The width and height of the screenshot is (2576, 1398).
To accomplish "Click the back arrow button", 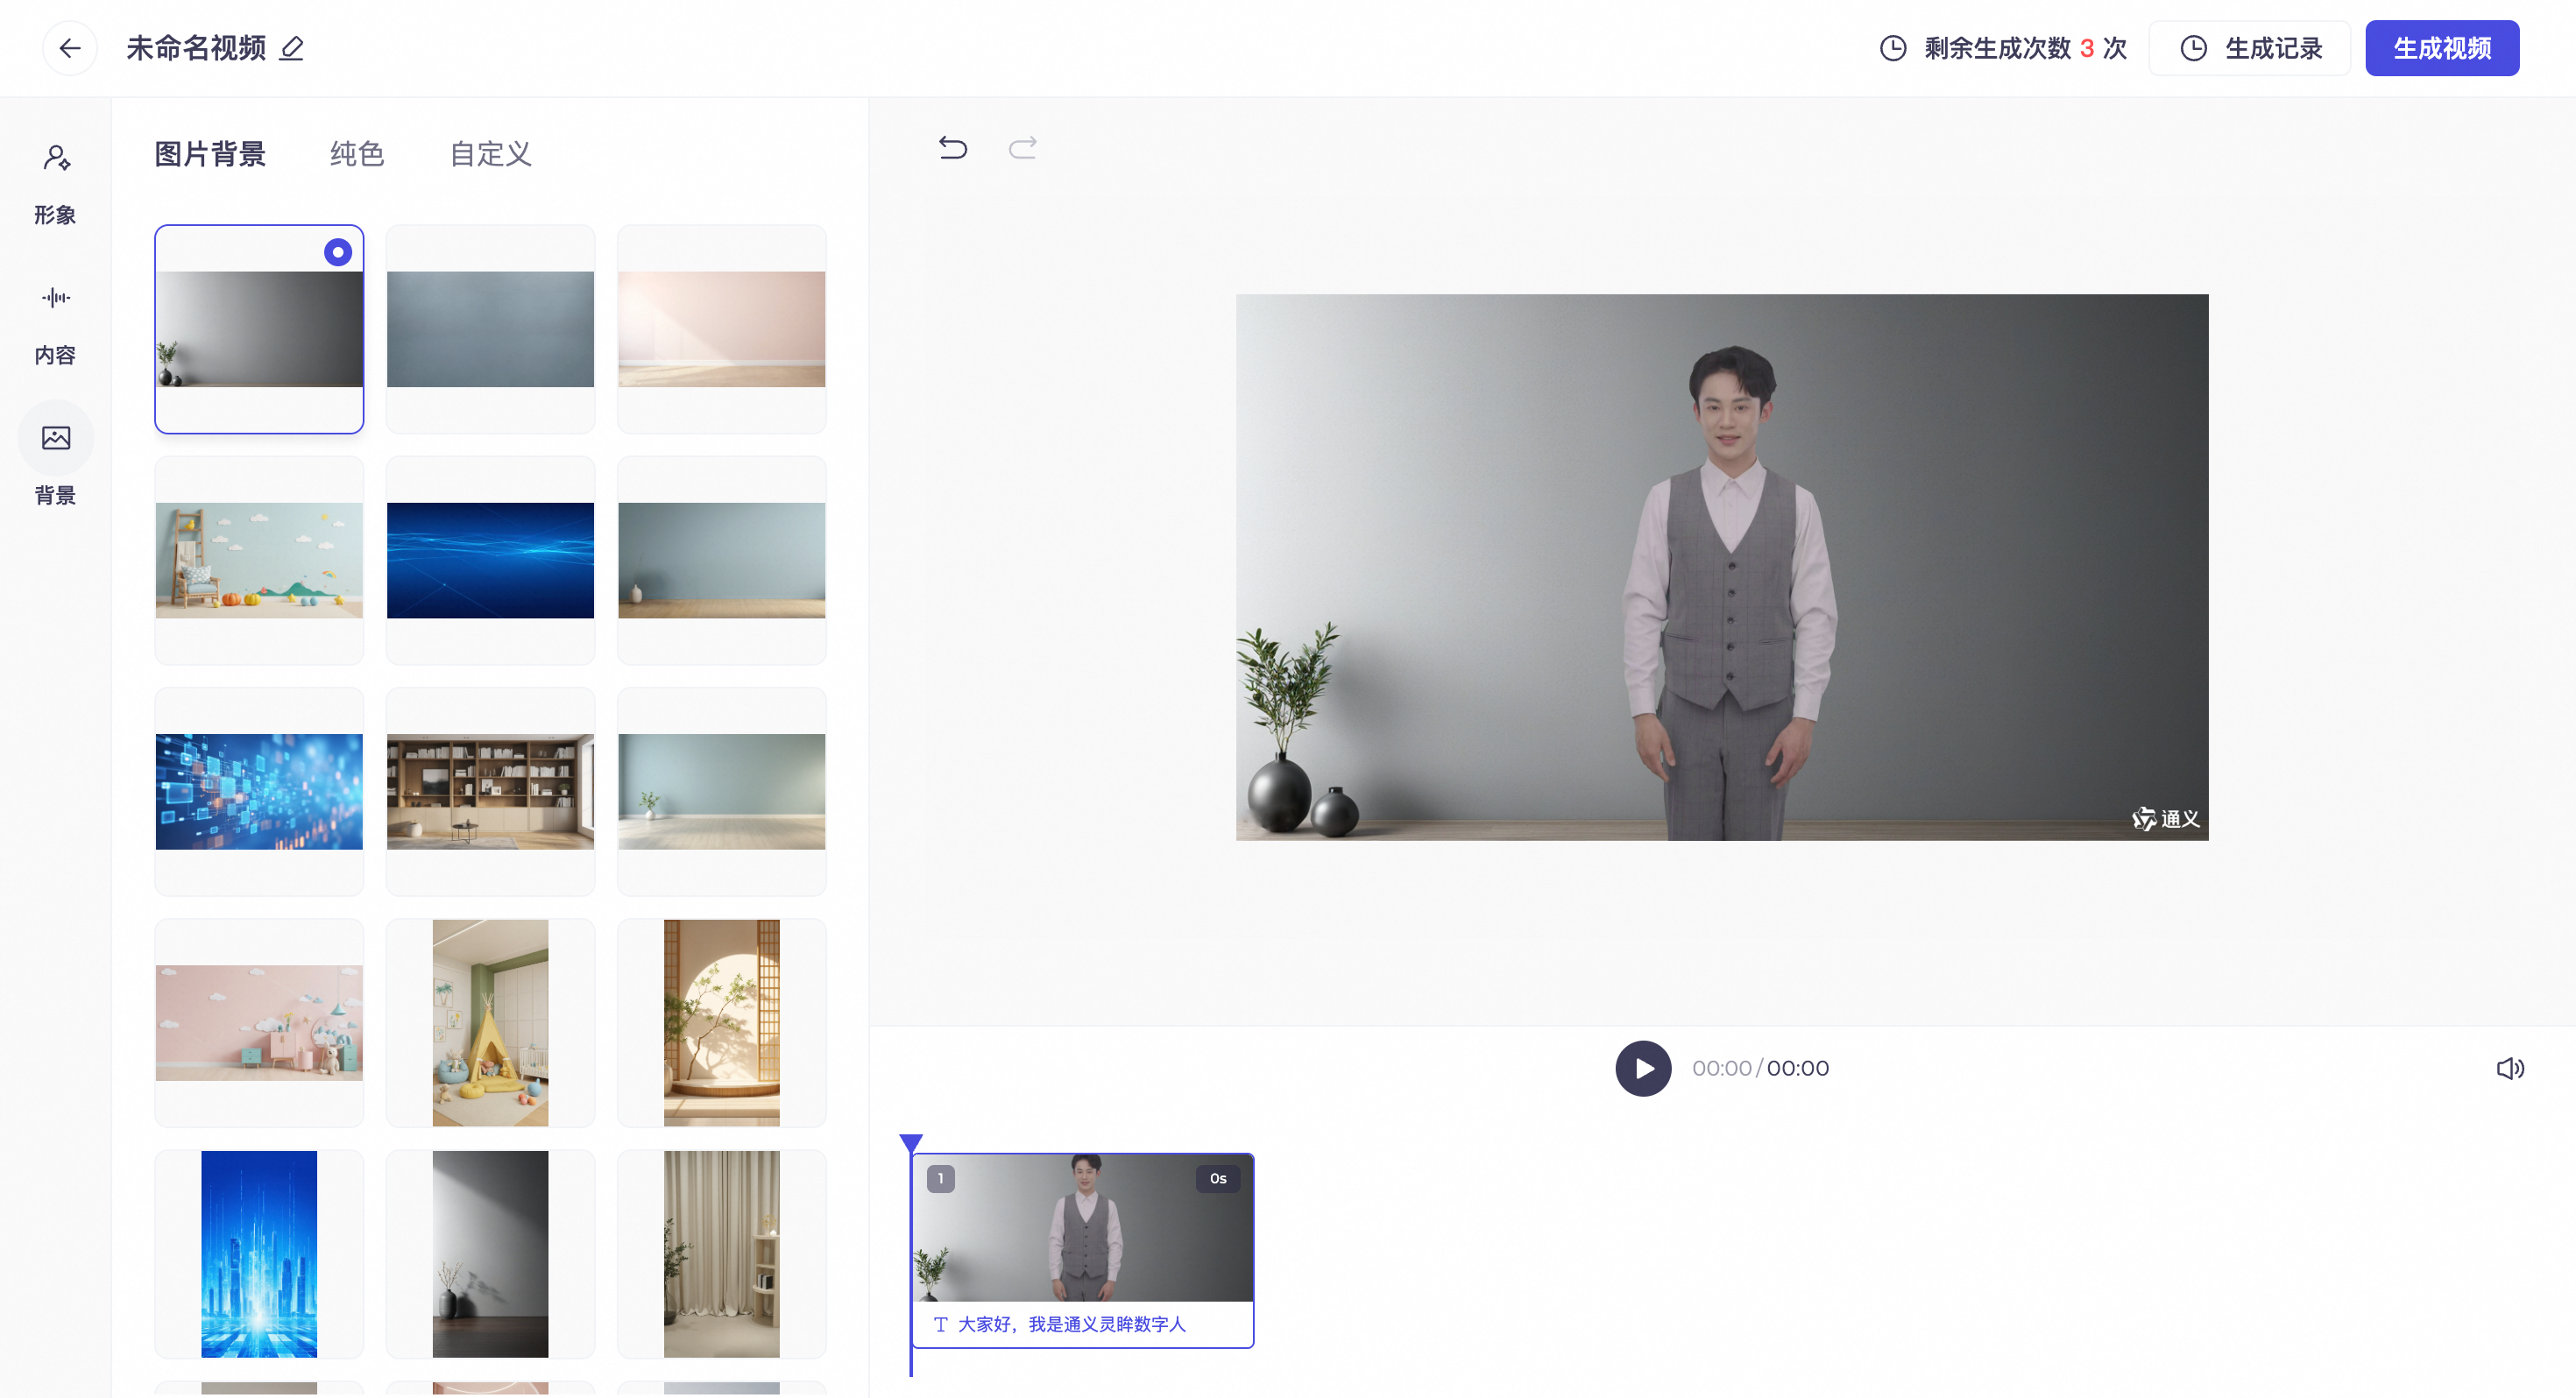I will pyautogui.click(x=70, y=48).
